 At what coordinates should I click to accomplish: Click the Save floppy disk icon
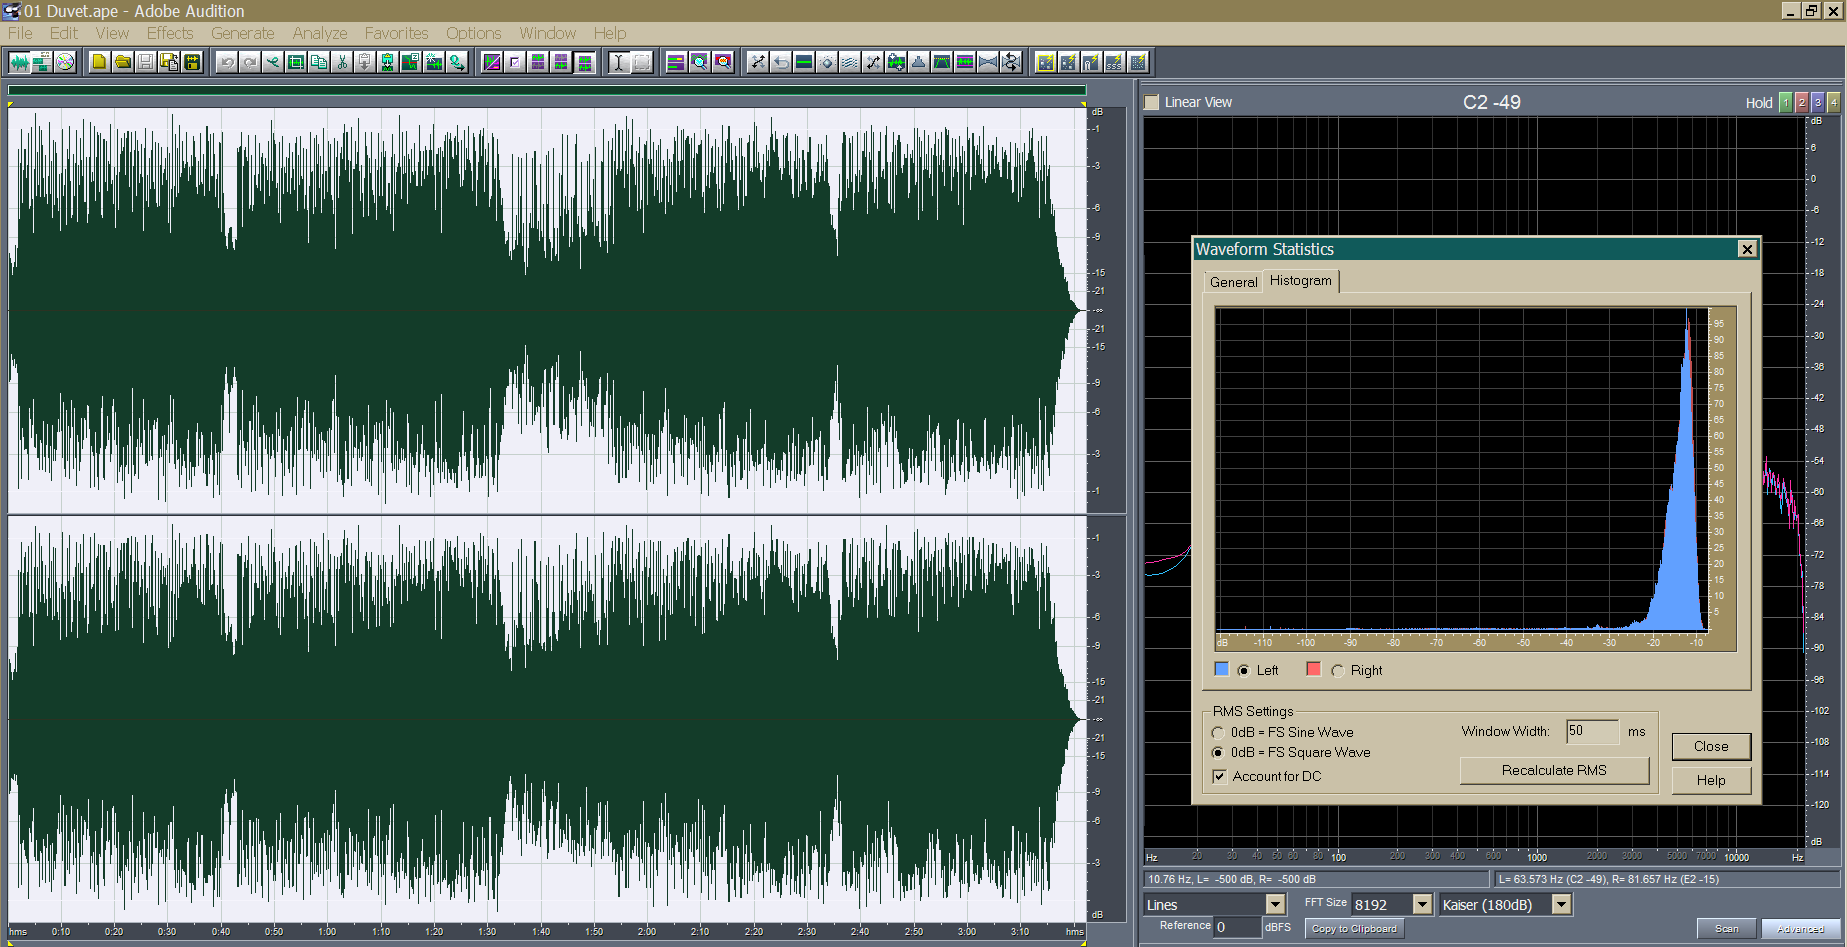point(146,62)
